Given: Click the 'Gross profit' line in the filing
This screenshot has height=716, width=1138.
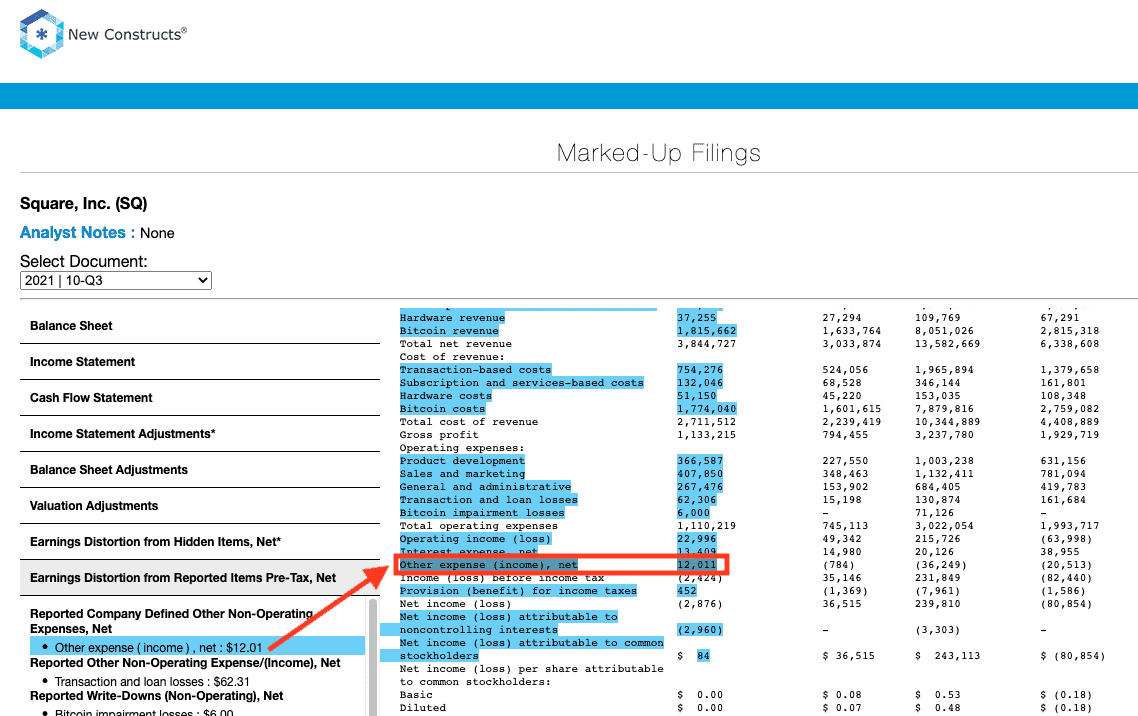Looking at the screenshot, I should (439, 435).
